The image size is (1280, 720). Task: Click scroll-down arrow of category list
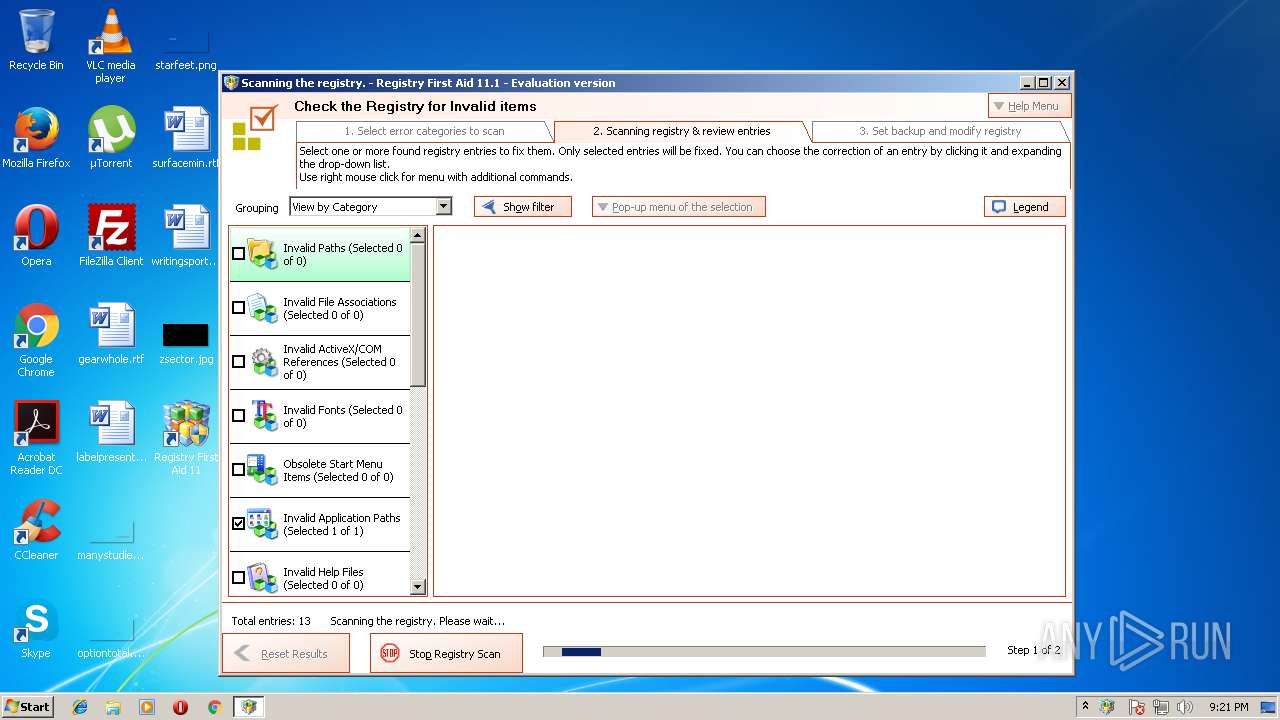(x=418, y=587)
